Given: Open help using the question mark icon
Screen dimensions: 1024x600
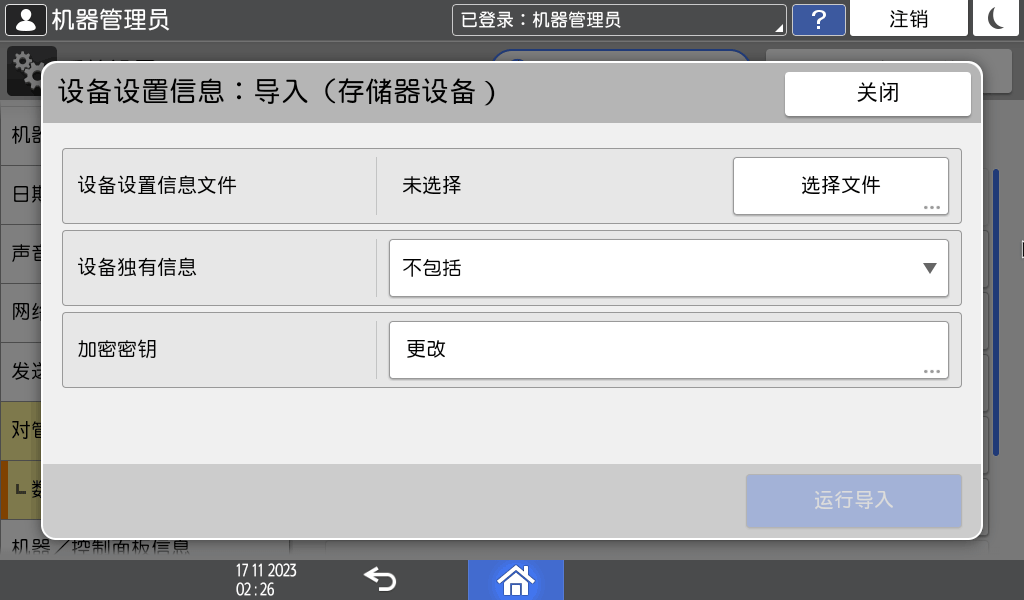Looking at the screenshot, I should coord(819,18).
